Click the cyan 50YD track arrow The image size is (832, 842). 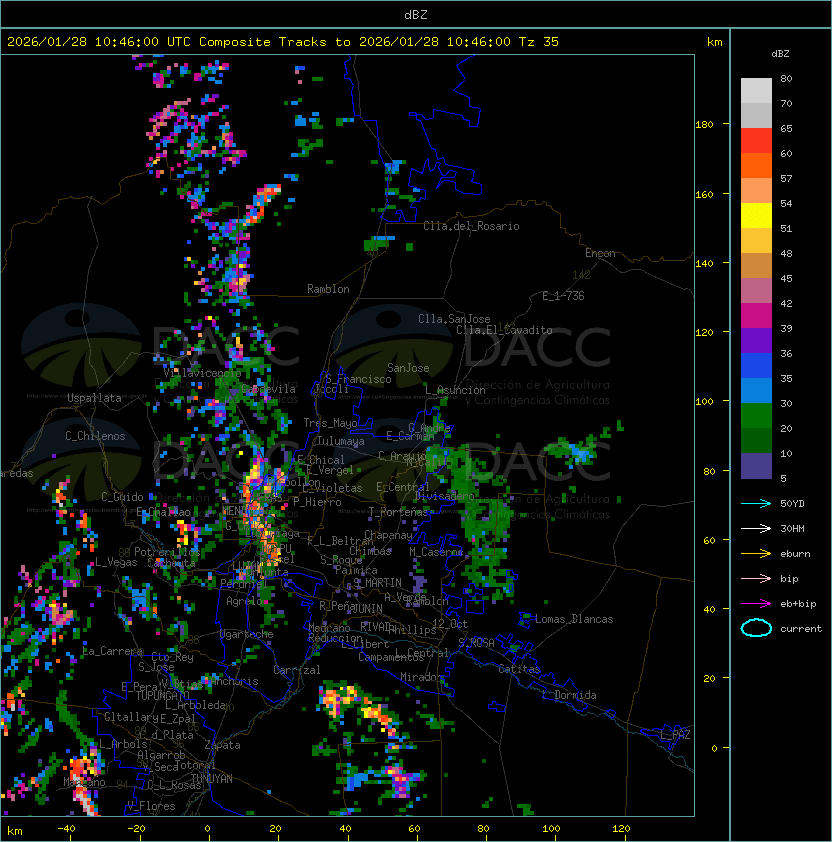pos(756,503)
